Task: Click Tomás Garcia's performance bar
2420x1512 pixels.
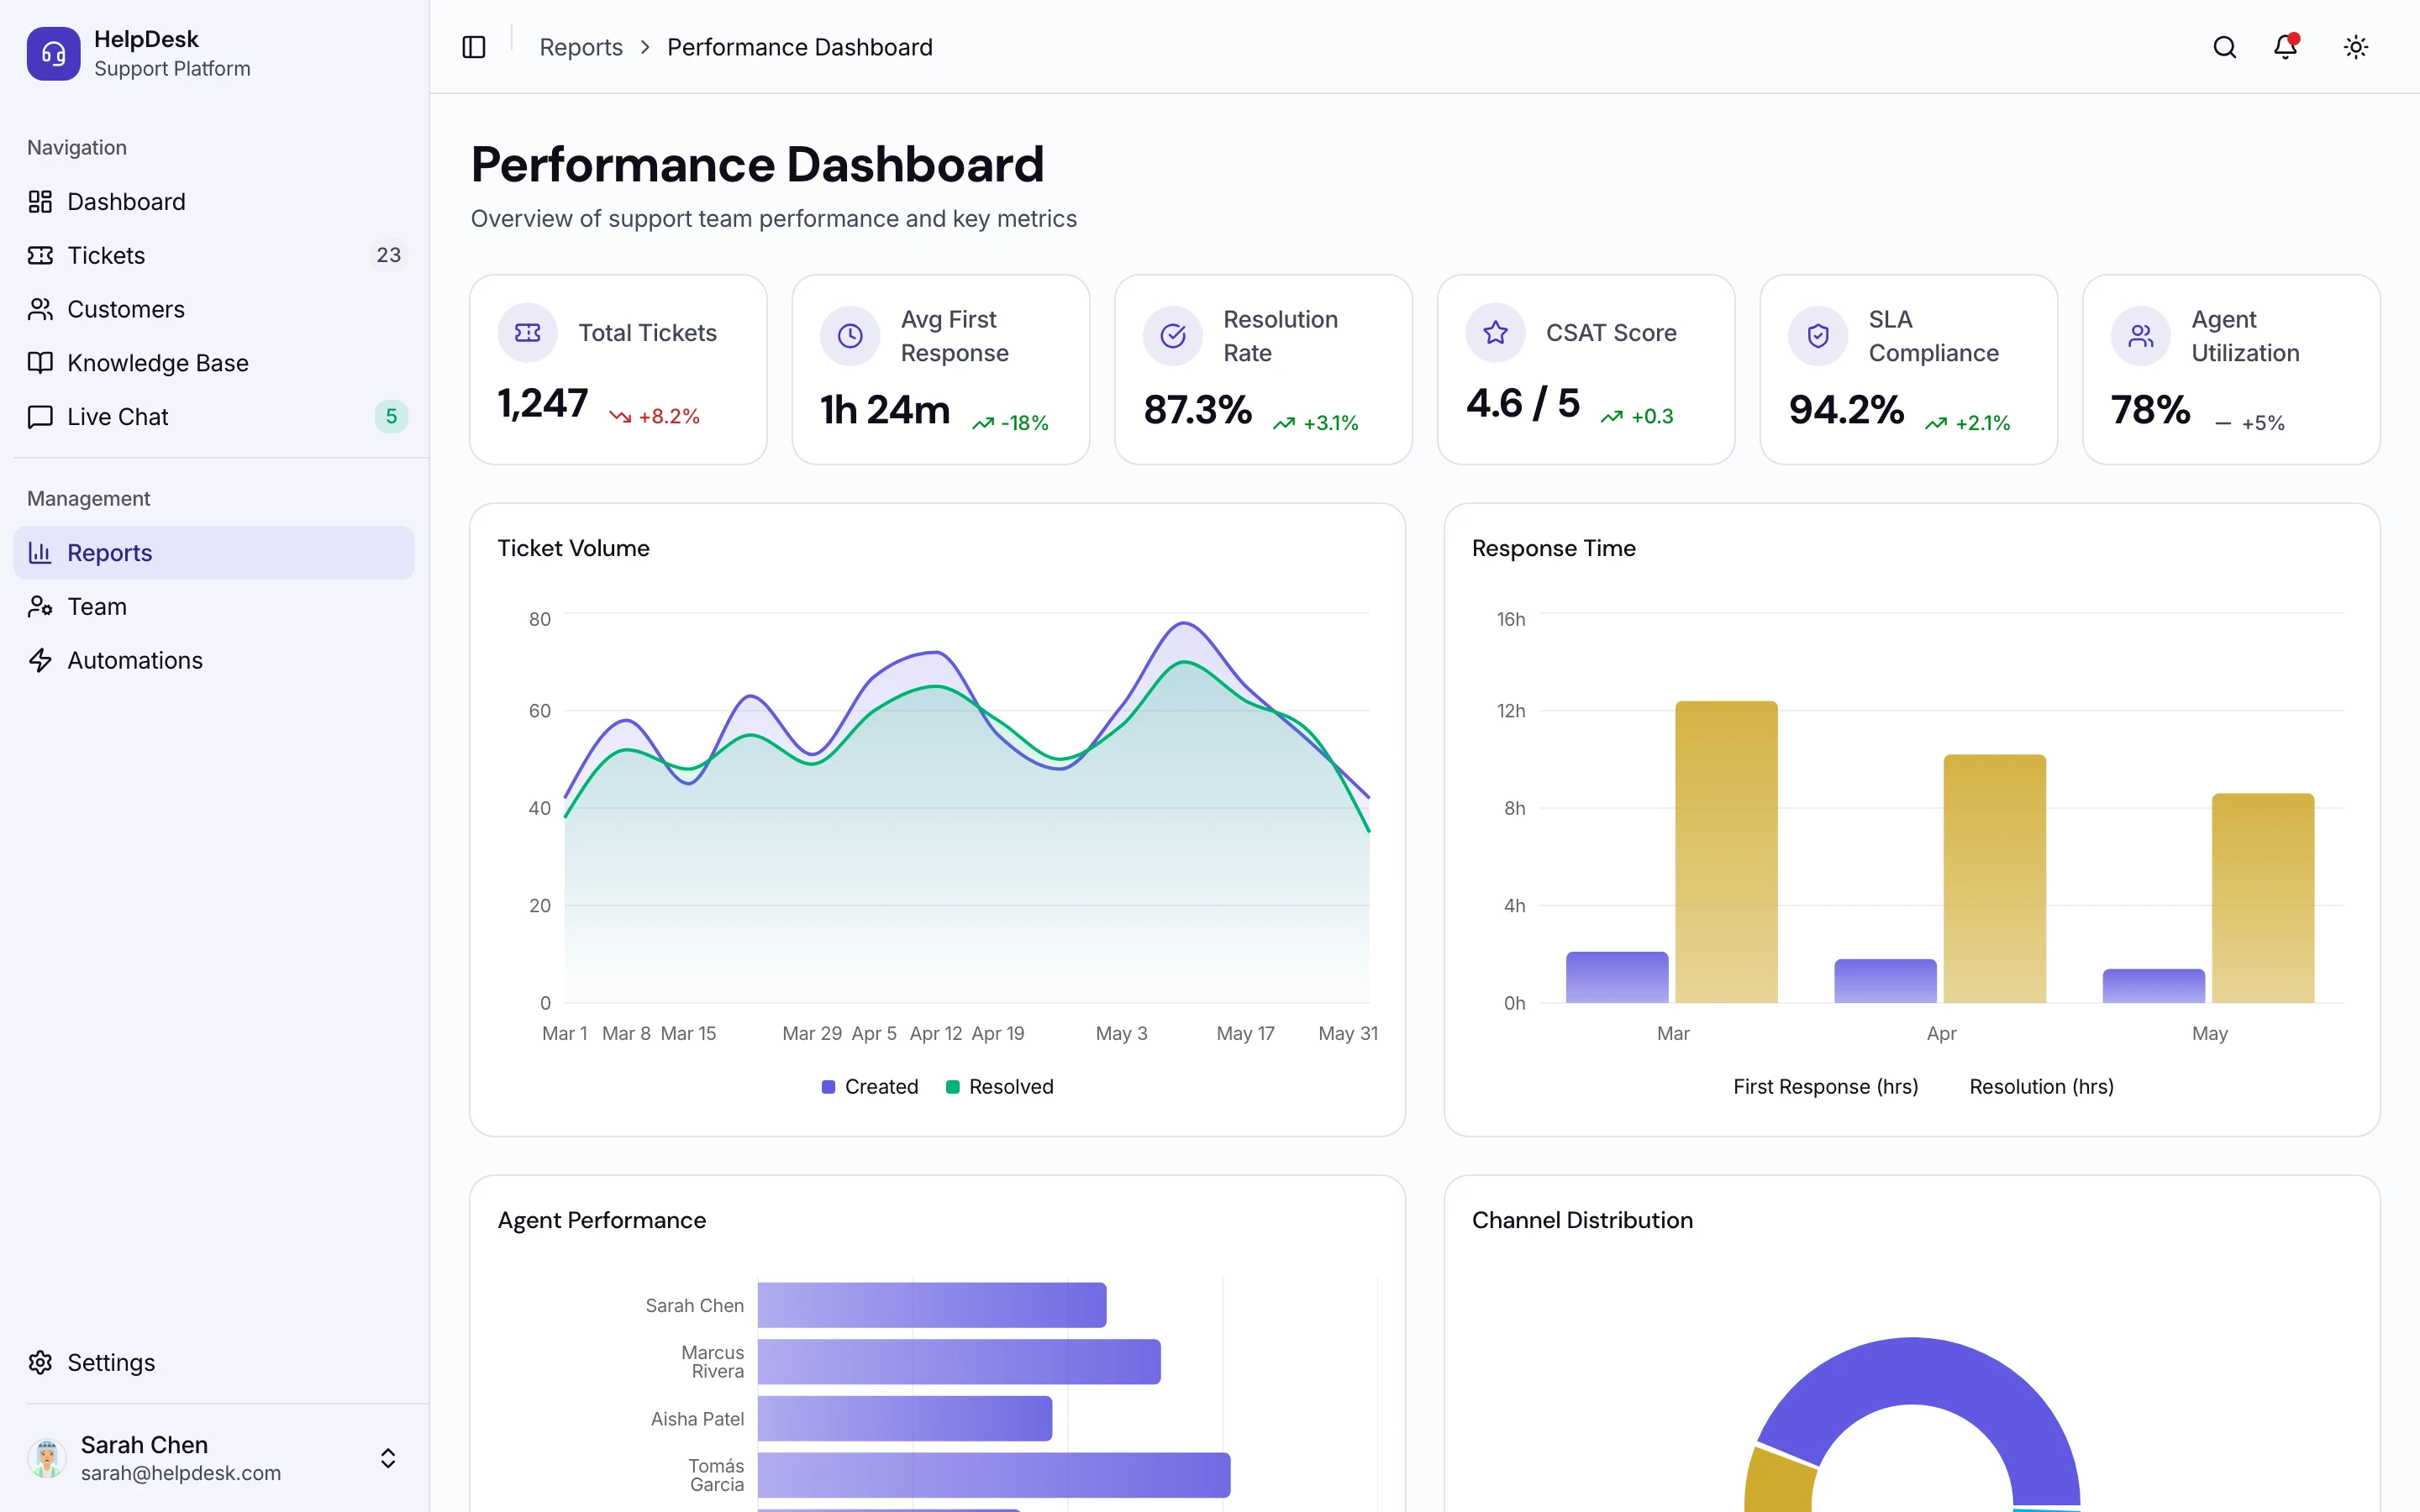Action: click(x=994, y=1475)
